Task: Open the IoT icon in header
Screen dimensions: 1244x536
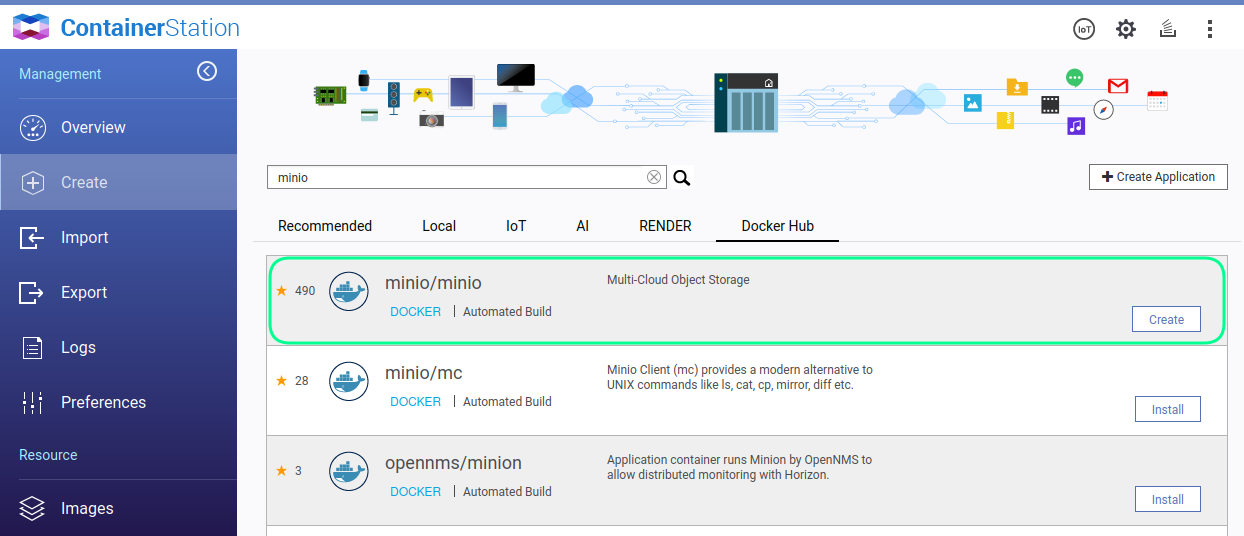Action: tap(1084, 29)
